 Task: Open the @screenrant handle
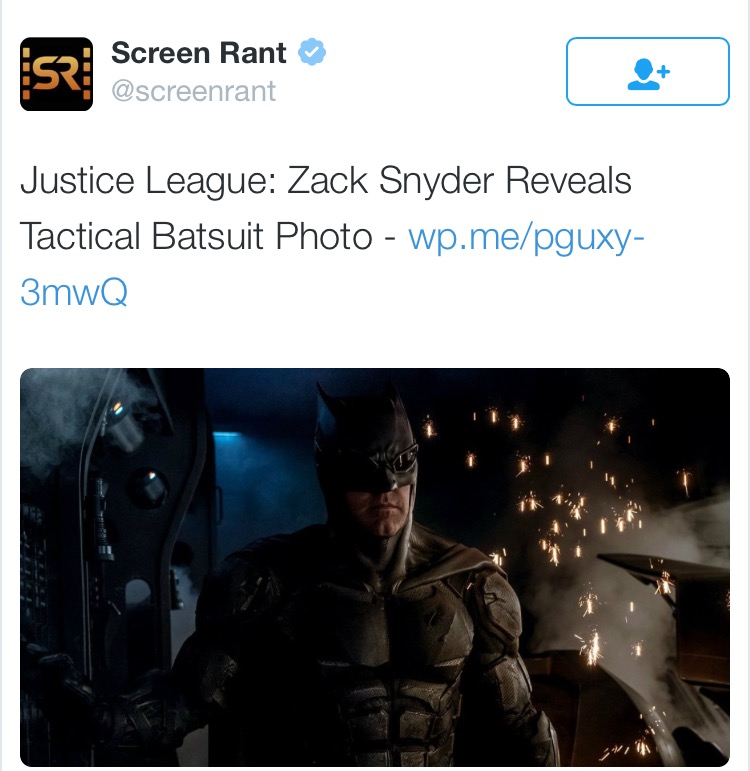point(193,91)
